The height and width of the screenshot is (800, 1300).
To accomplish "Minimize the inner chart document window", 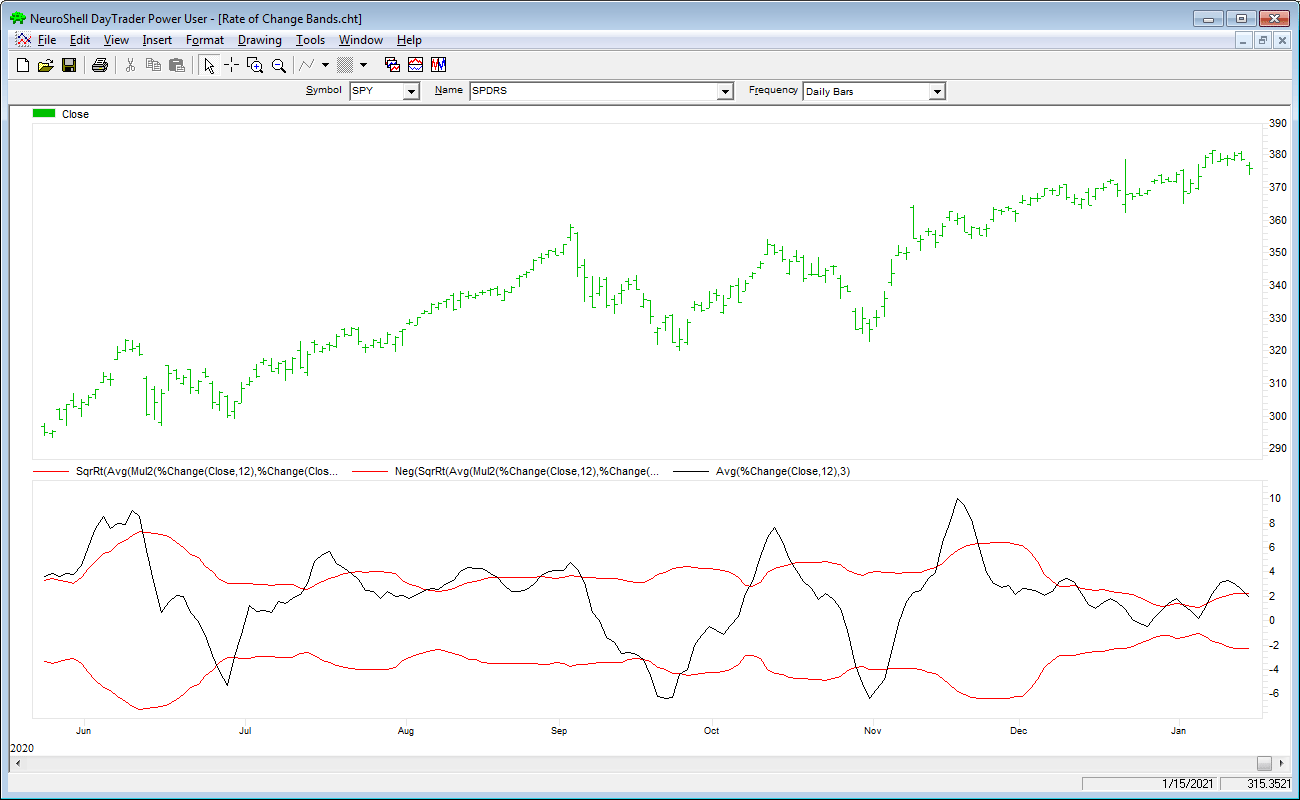I will point(1244,40).
